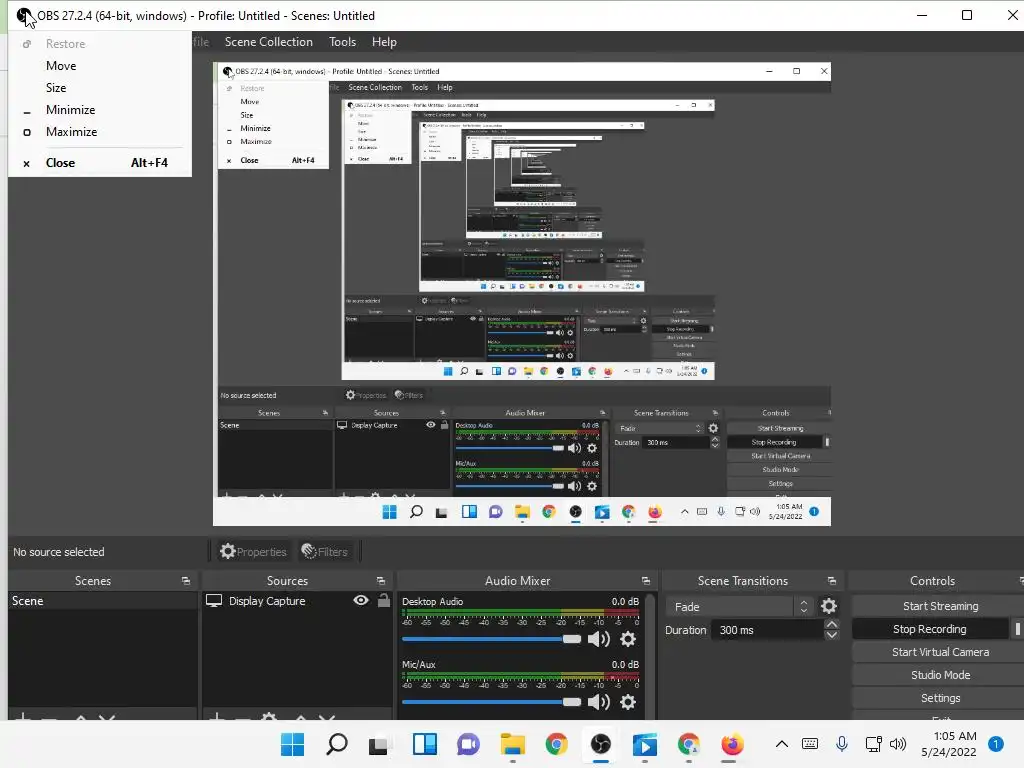Choose Minimize from the system menu

click(x=100, y=110)
